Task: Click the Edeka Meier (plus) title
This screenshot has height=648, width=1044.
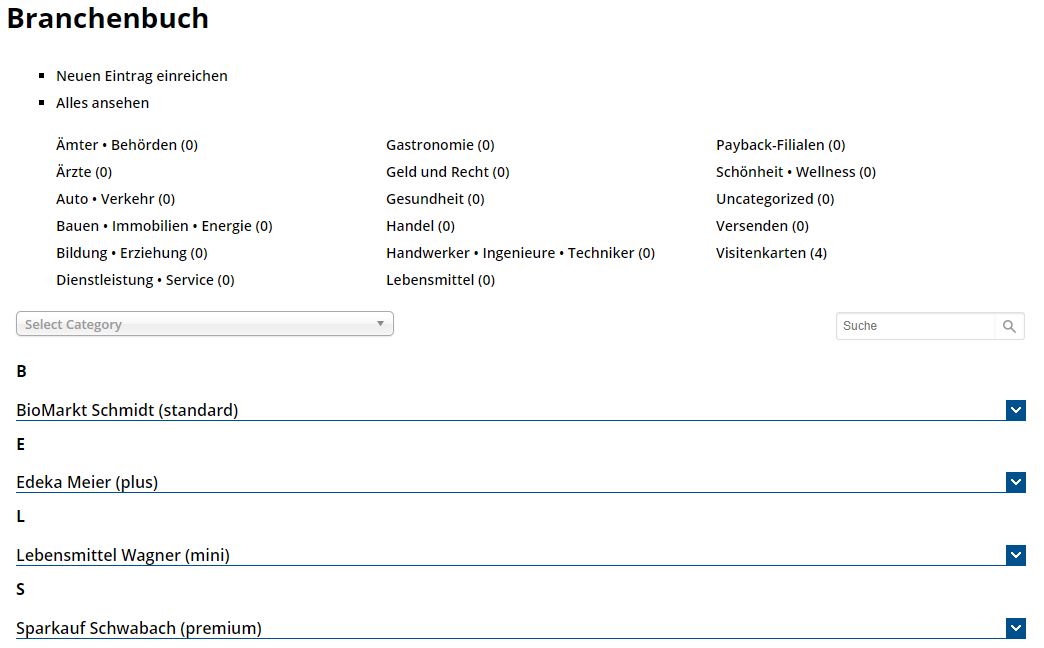Action: [87, 482]
